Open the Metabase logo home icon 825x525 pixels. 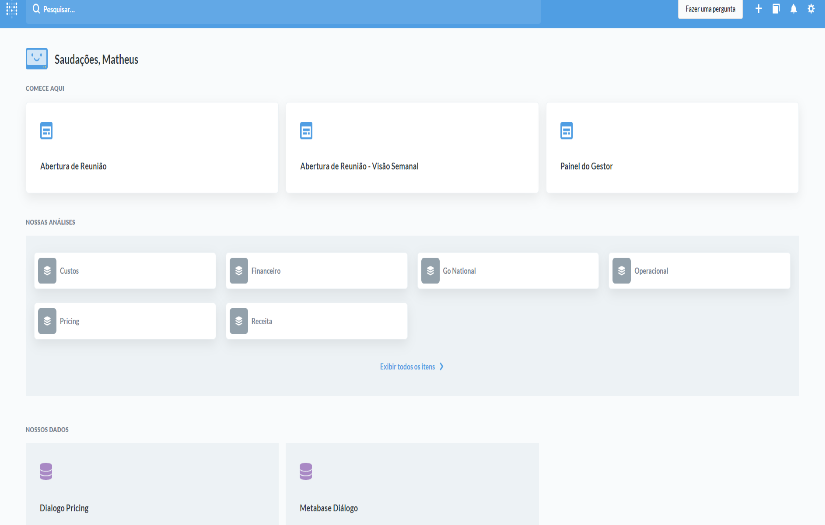click(12, 8)
